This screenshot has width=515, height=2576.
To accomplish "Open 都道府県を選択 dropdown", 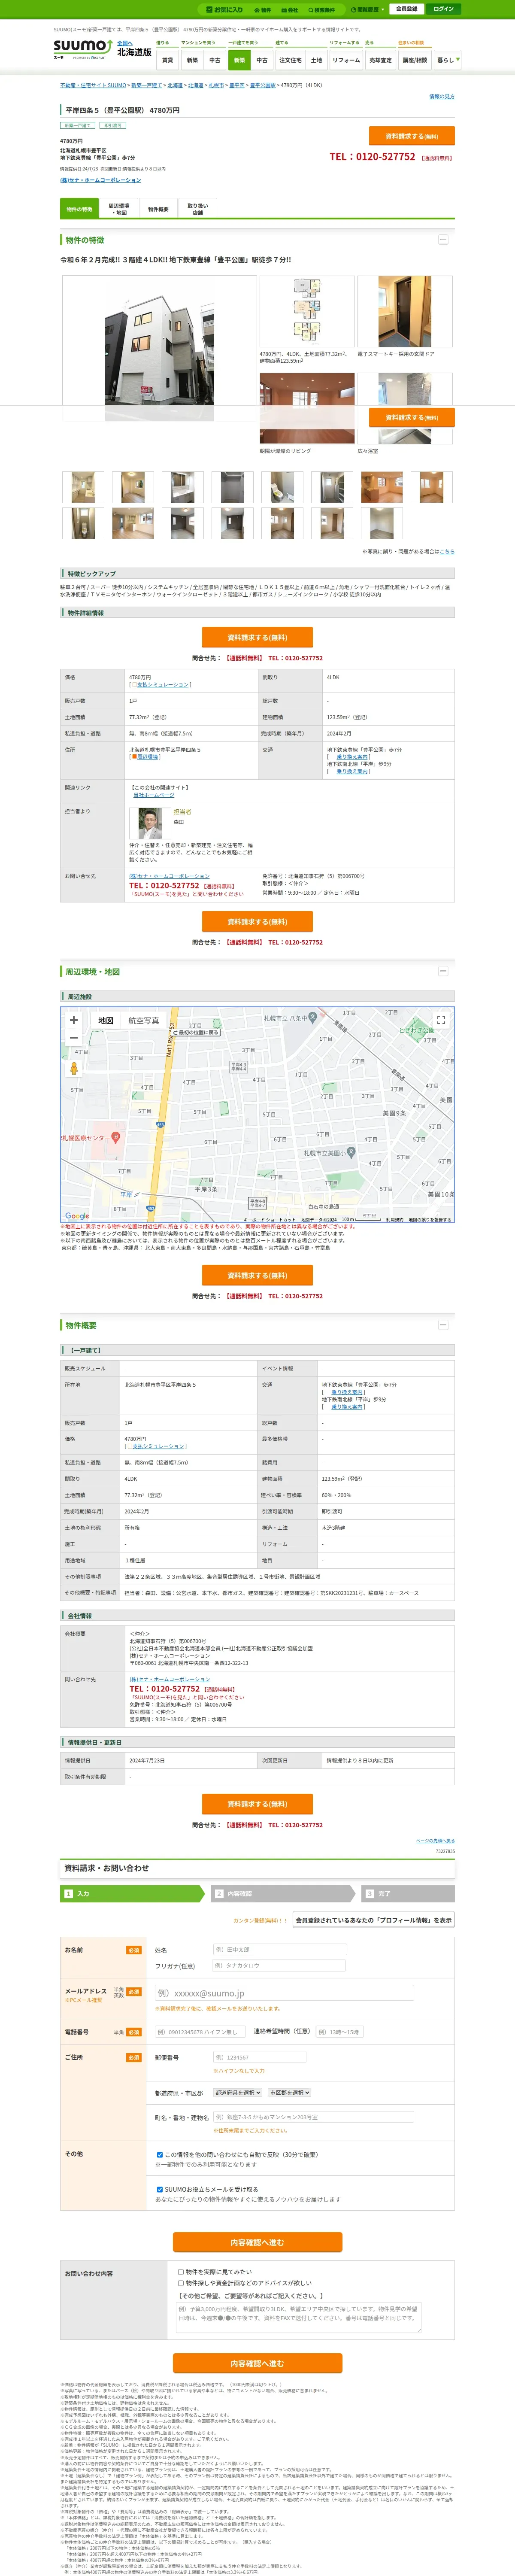I will pos(238,2092).
